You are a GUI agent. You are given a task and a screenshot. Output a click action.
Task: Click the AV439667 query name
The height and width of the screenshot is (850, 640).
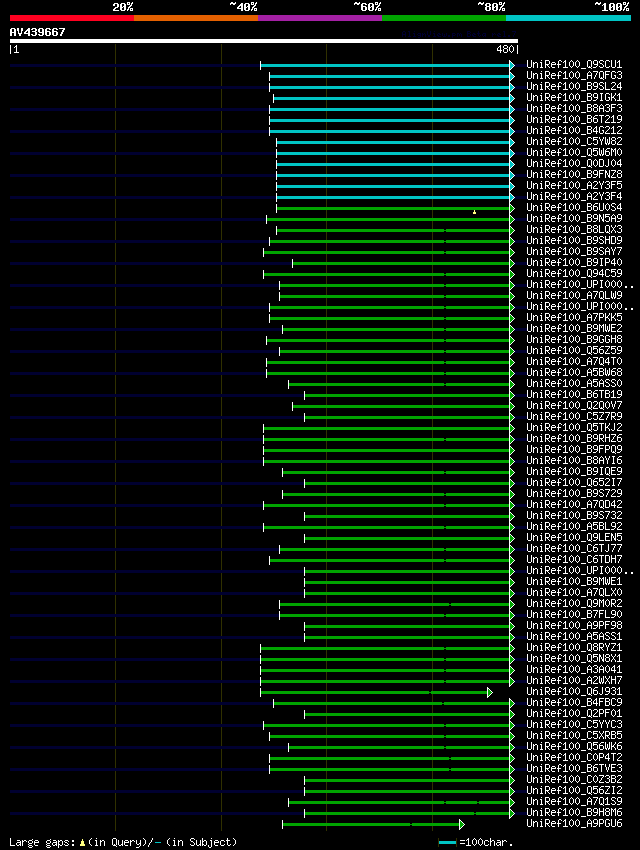(37, 32)
